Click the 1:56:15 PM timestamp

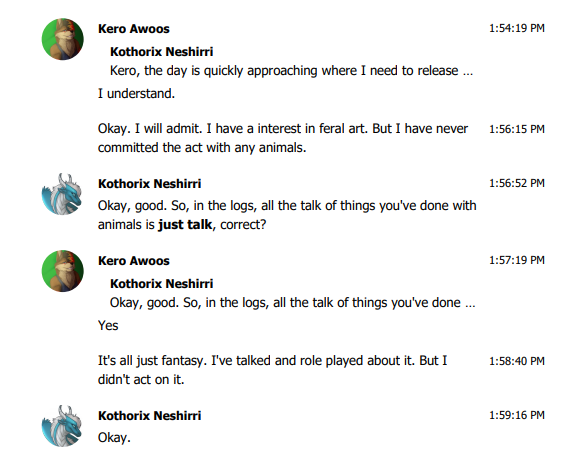click(517, 129)
